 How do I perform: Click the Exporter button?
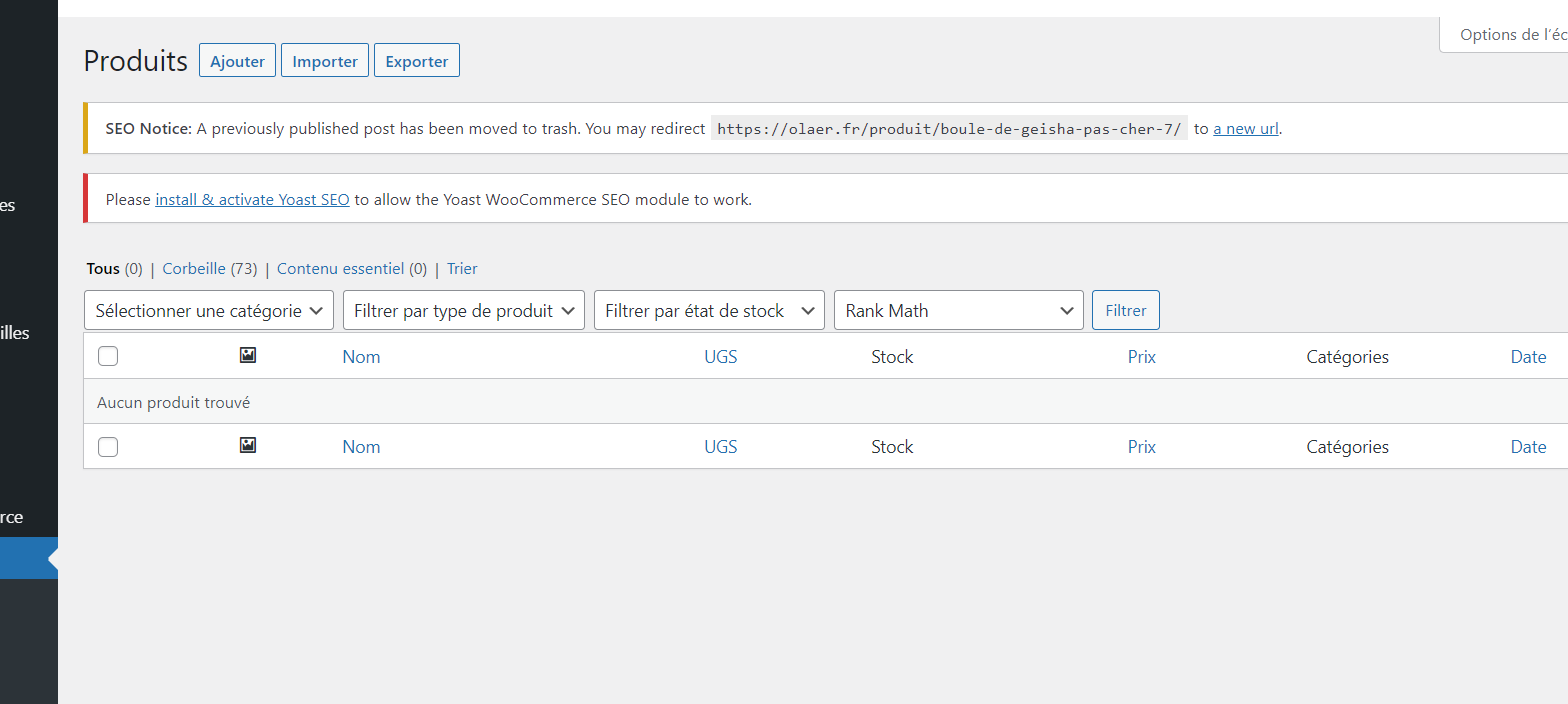coord(416,61)
